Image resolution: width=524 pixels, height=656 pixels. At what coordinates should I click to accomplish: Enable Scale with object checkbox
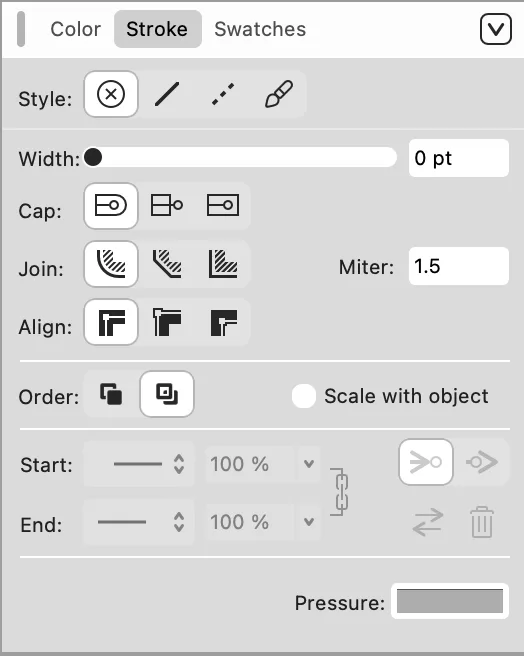tap(304, 396)
